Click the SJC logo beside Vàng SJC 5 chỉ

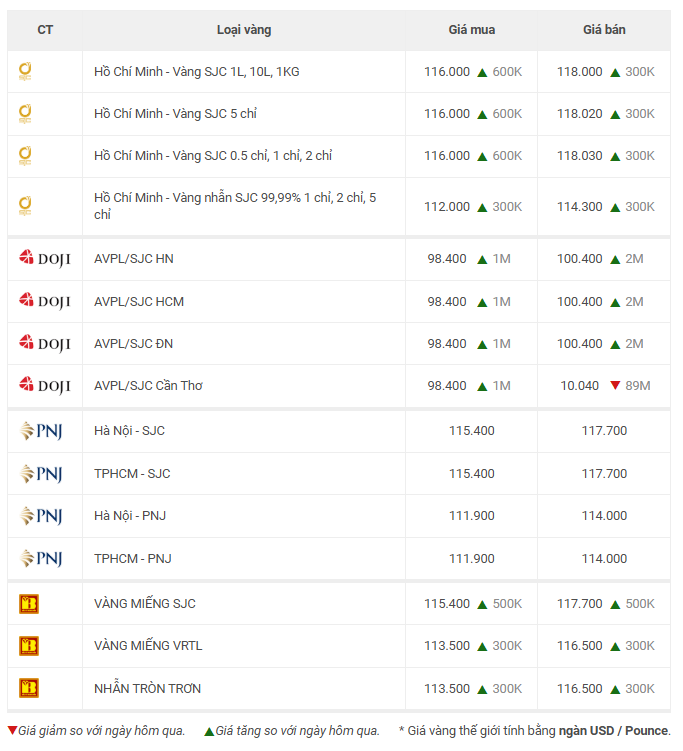tap(25, 114)
